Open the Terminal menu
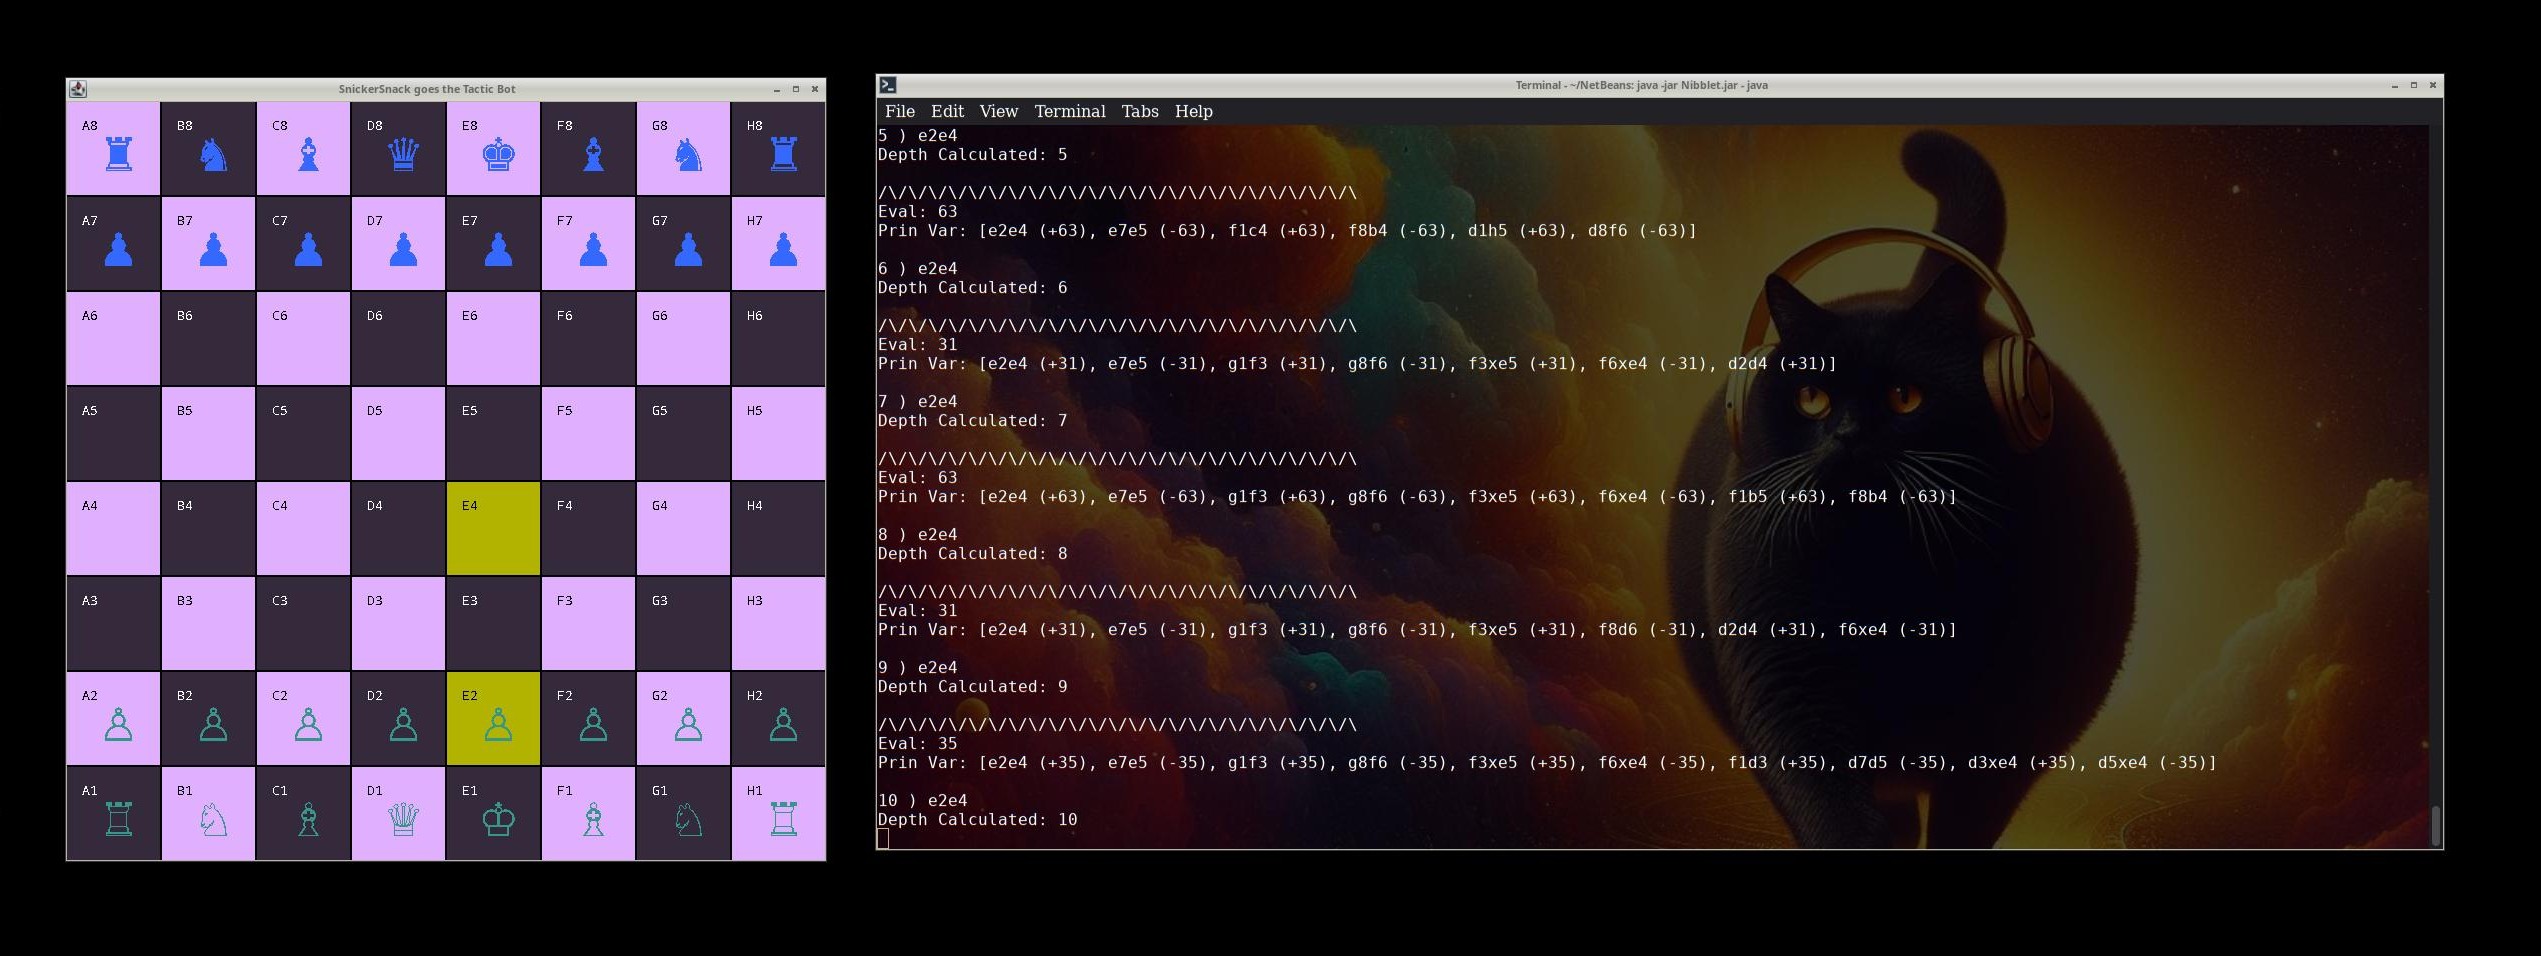The image size is (2541, 956). [x=1070, y=111]
